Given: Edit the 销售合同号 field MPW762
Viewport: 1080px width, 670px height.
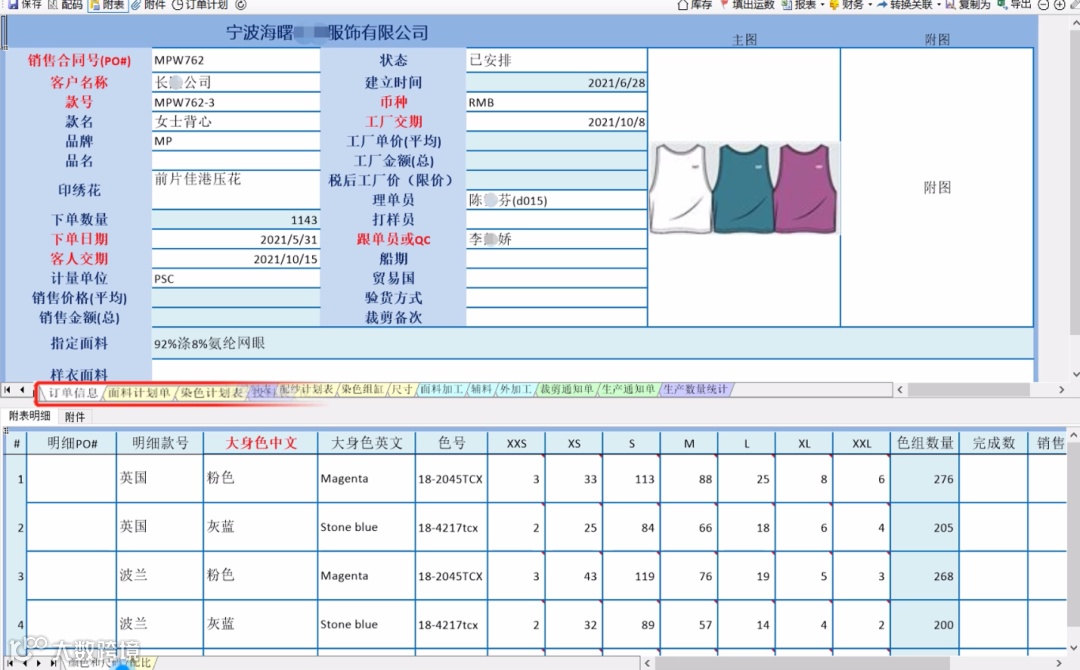Looking at the screenshot, I should pos(236,60).
